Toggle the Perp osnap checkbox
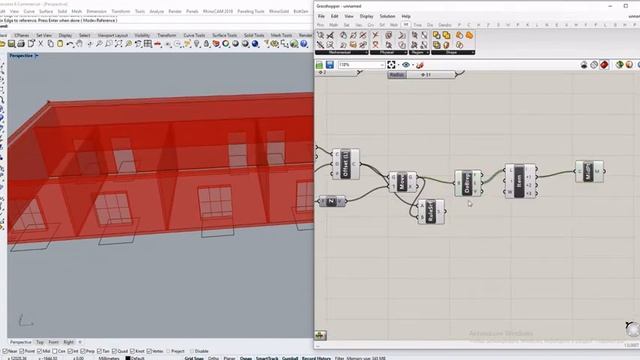Image resolution: width=640 pixels, height=360 pixels. [83, 351]
